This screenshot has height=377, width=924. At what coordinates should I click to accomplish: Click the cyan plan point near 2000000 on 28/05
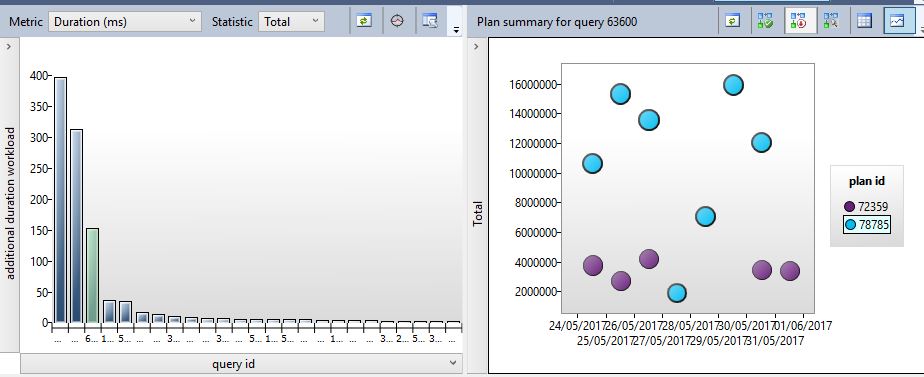[x=677, y=292]
